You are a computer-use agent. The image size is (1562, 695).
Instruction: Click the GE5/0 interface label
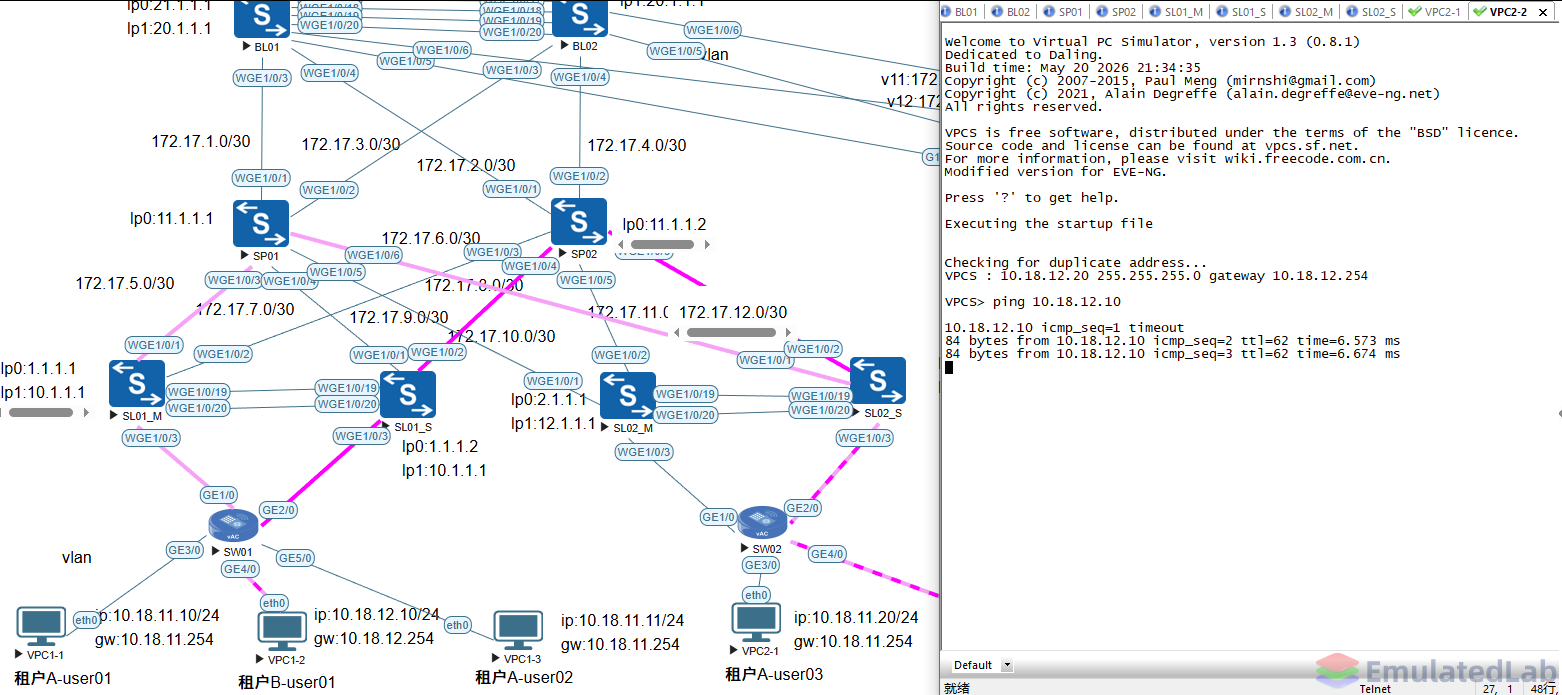[x=295, y=558]
